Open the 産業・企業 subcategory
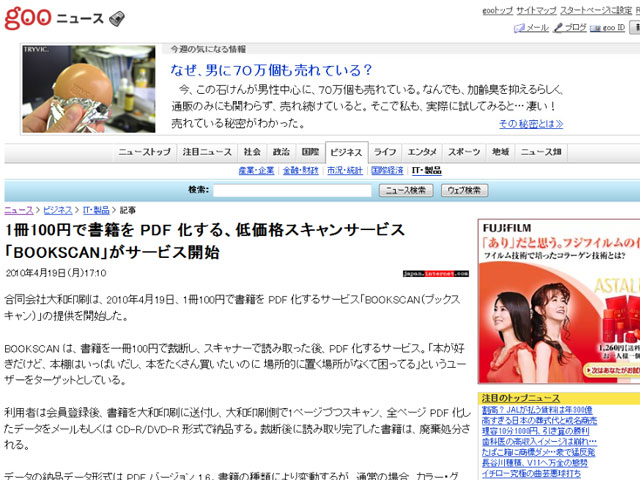 point(256,171)
